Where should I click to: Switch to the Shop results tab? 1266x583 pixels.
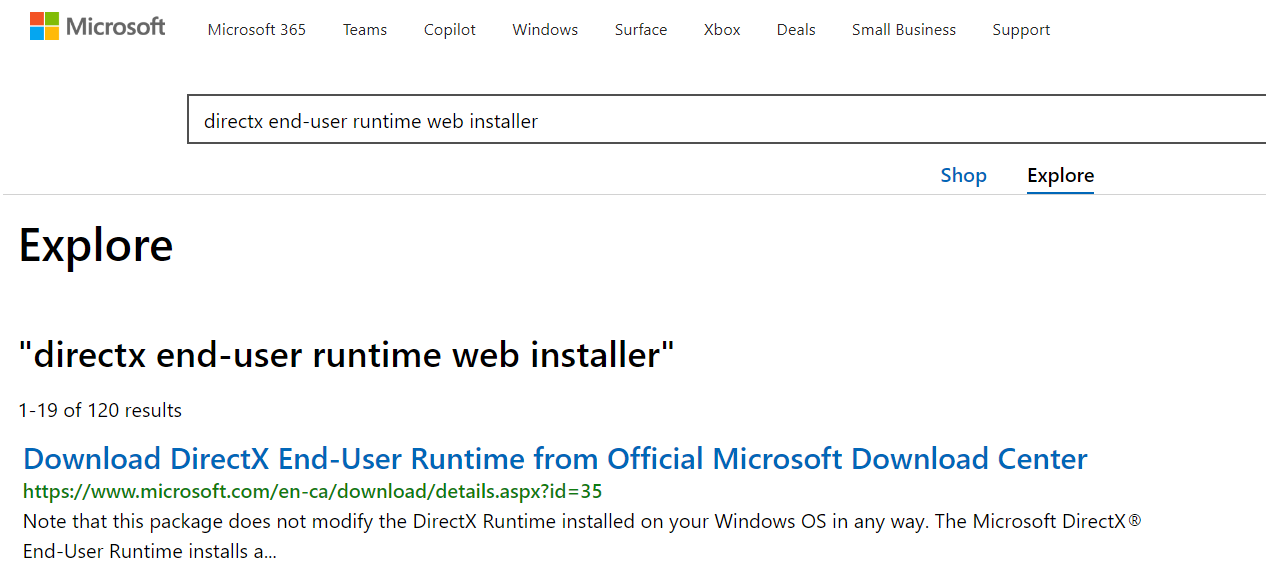pyautogui.click(x=964, y=175)
